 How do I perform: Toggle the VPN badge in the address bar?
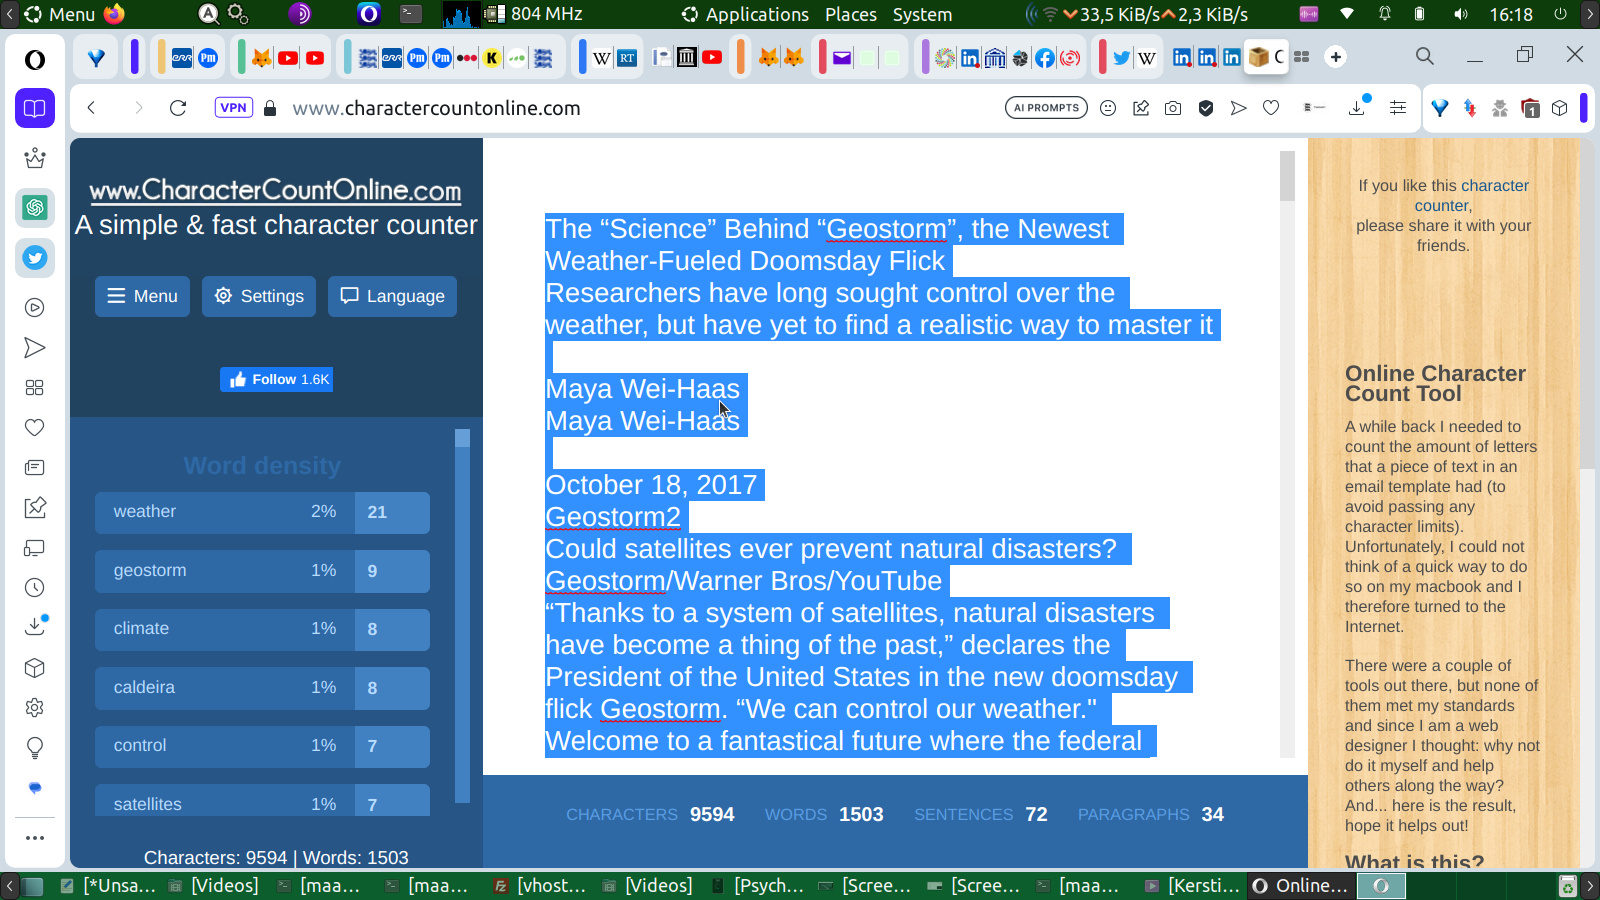pyautogui.click(x=233, y=108)
